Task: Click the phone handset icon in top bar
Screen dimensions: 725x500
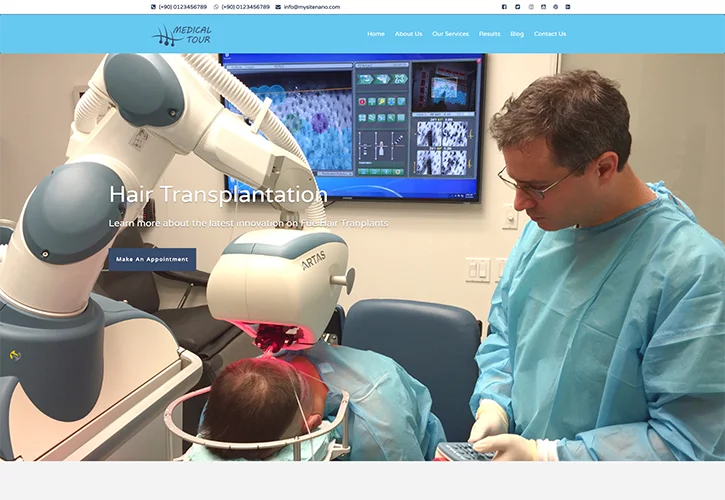Action: pos(154,7)
